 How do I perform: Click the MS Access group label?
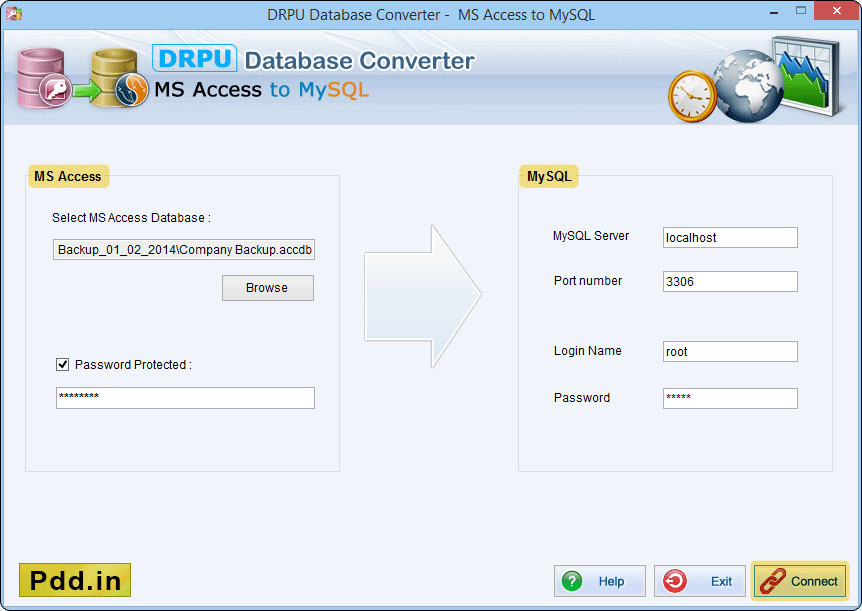(68, 177)
